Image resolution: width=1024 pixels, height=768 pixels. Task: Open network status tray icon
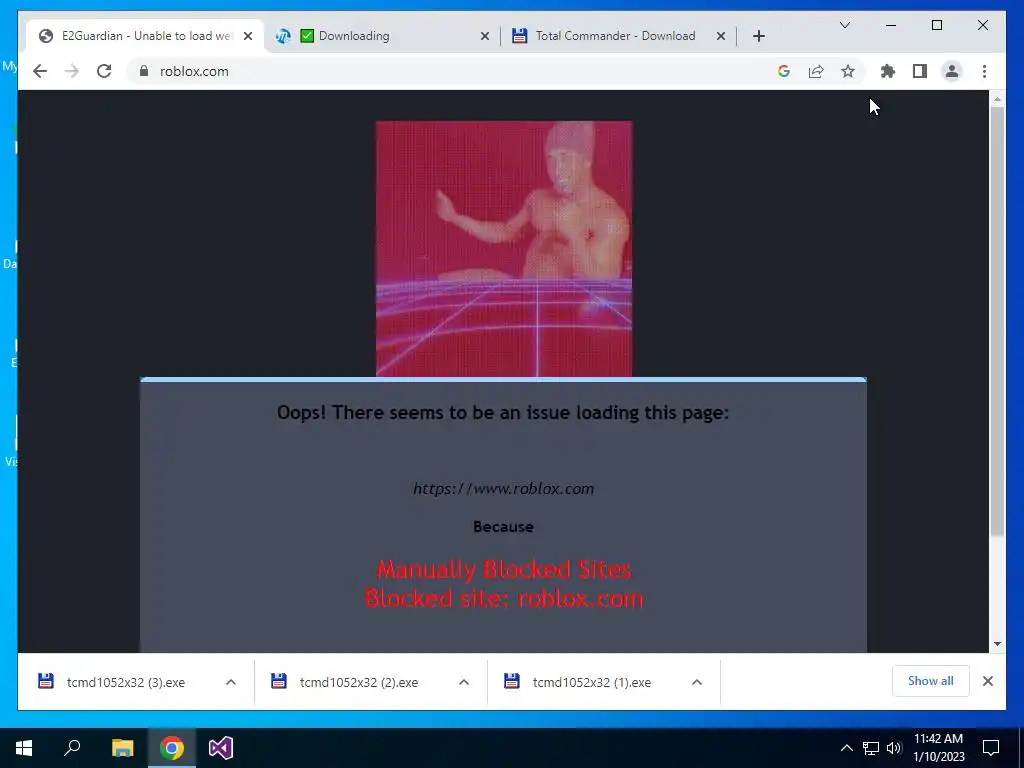tap(871, 748)
